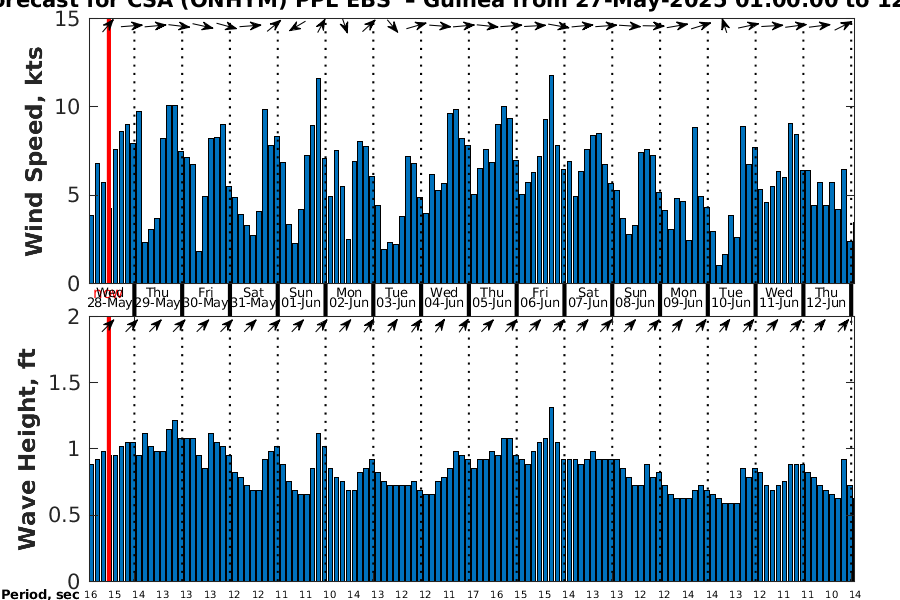Click the shortest wind speed bar on Tue 10-Jun

pyautogui.click(x=719, y=274)
